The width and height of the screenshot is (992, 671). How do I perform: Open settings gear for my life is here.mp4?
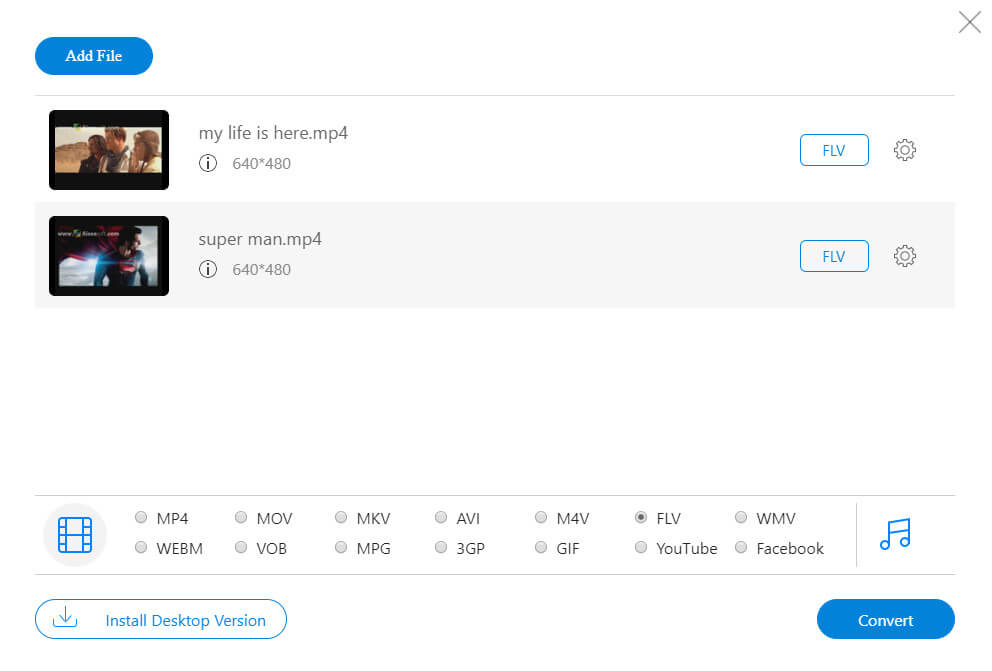pyautogui.click(x=904, y=150)
